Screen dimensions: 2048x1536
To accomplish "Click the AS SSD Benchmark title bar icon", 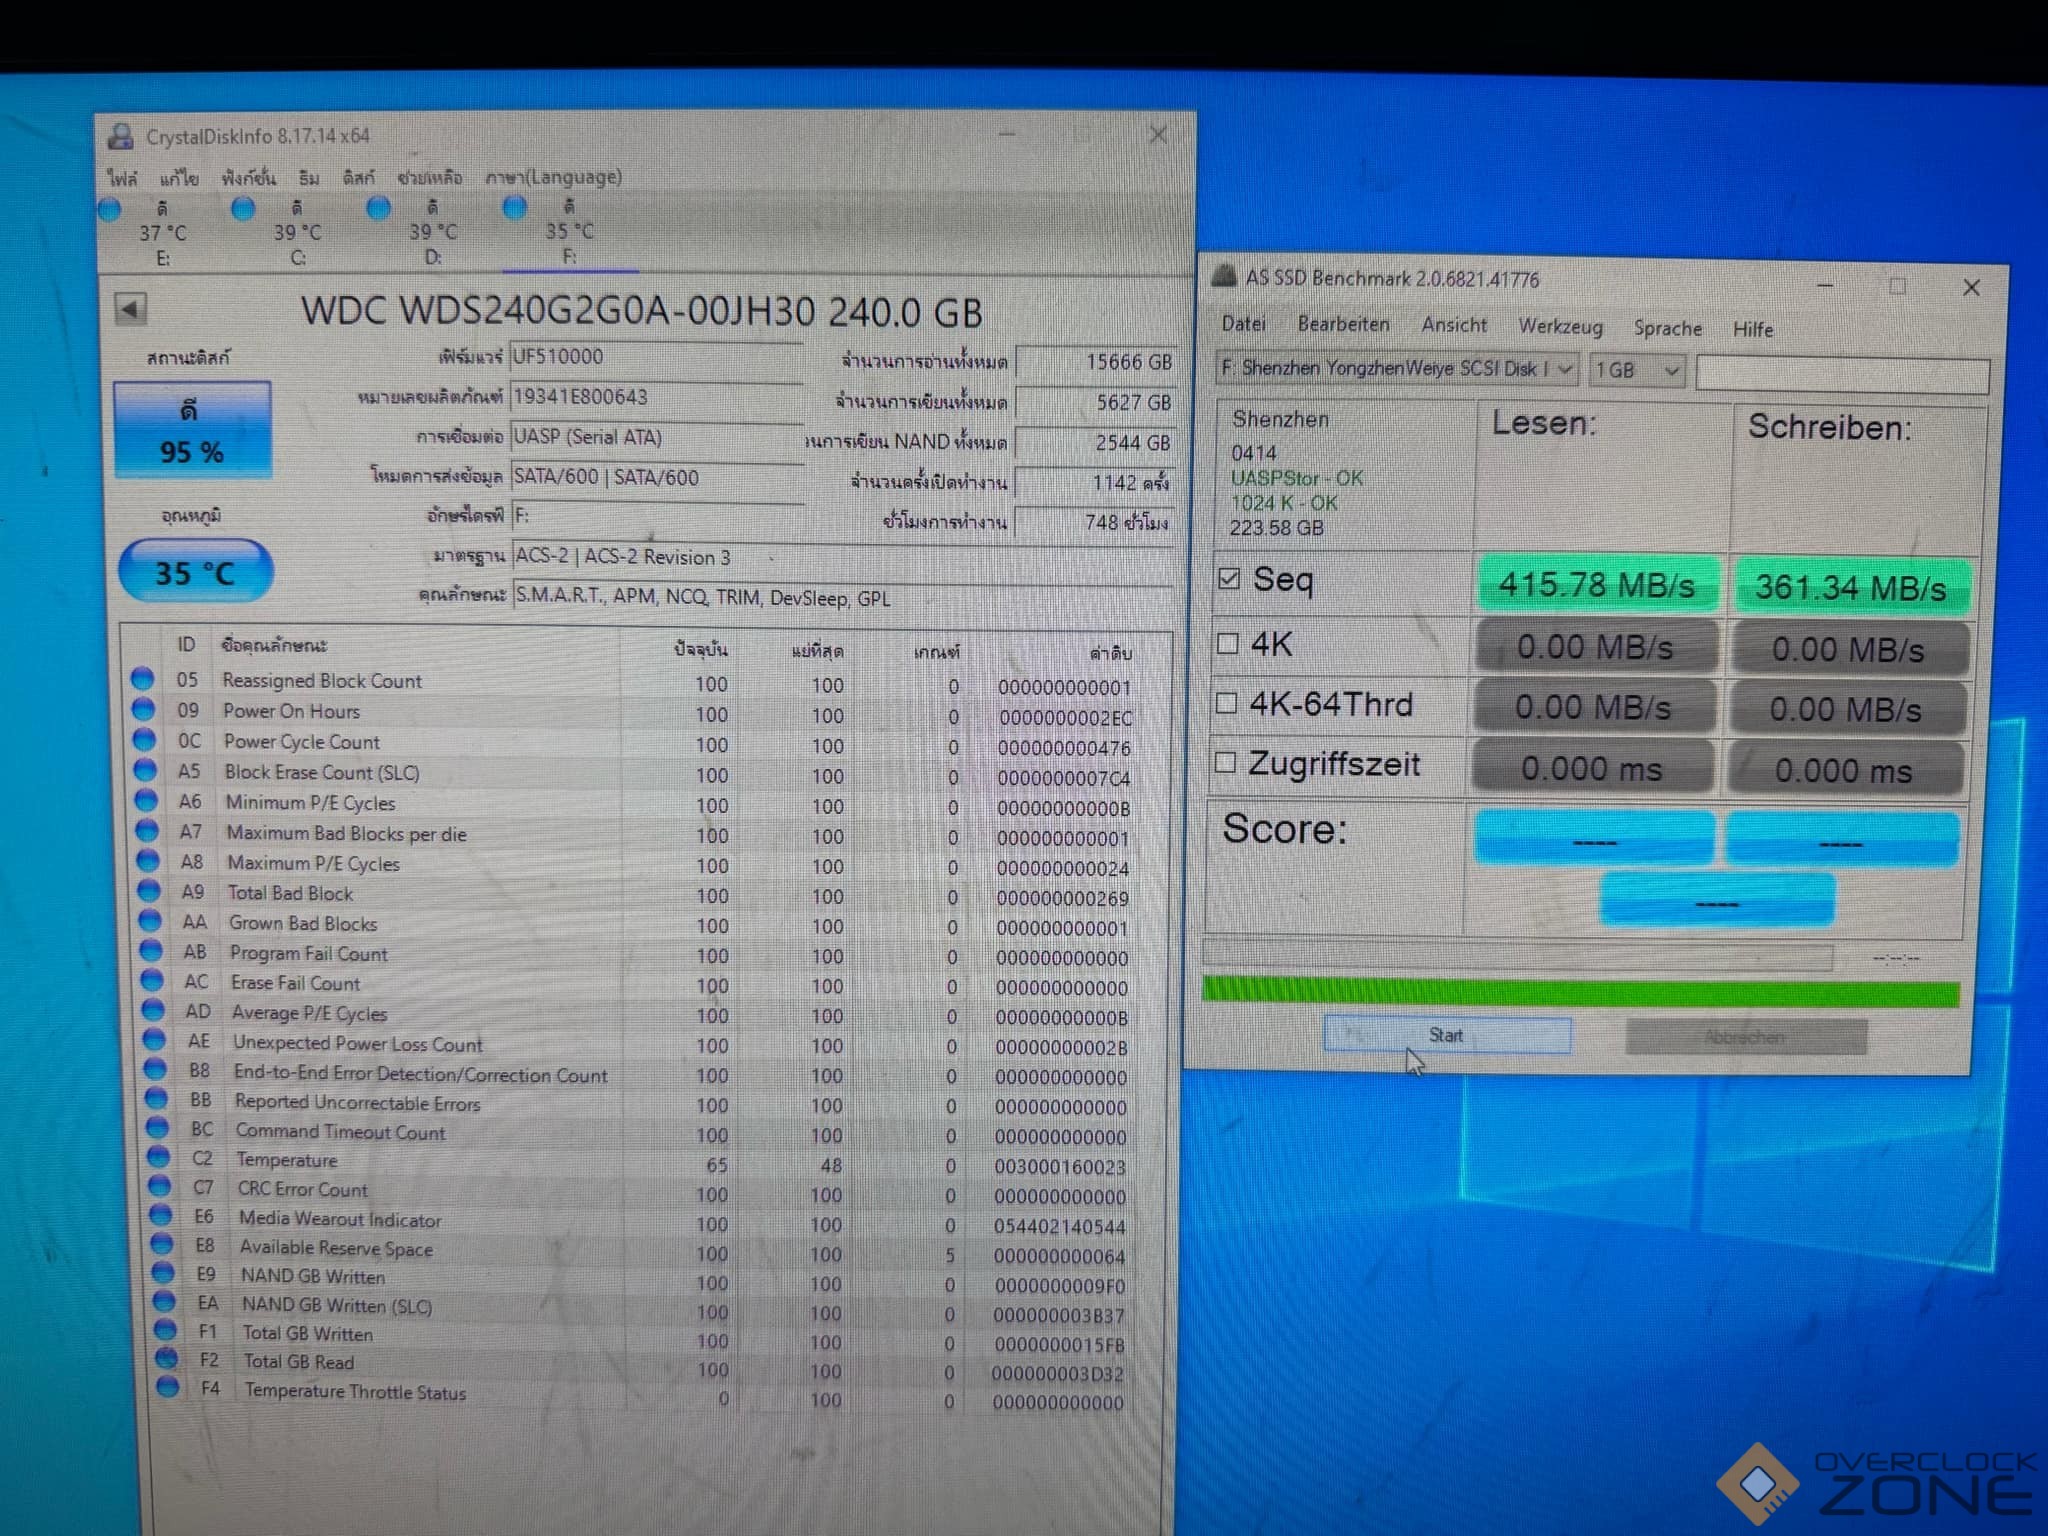I will (1224, 277).
